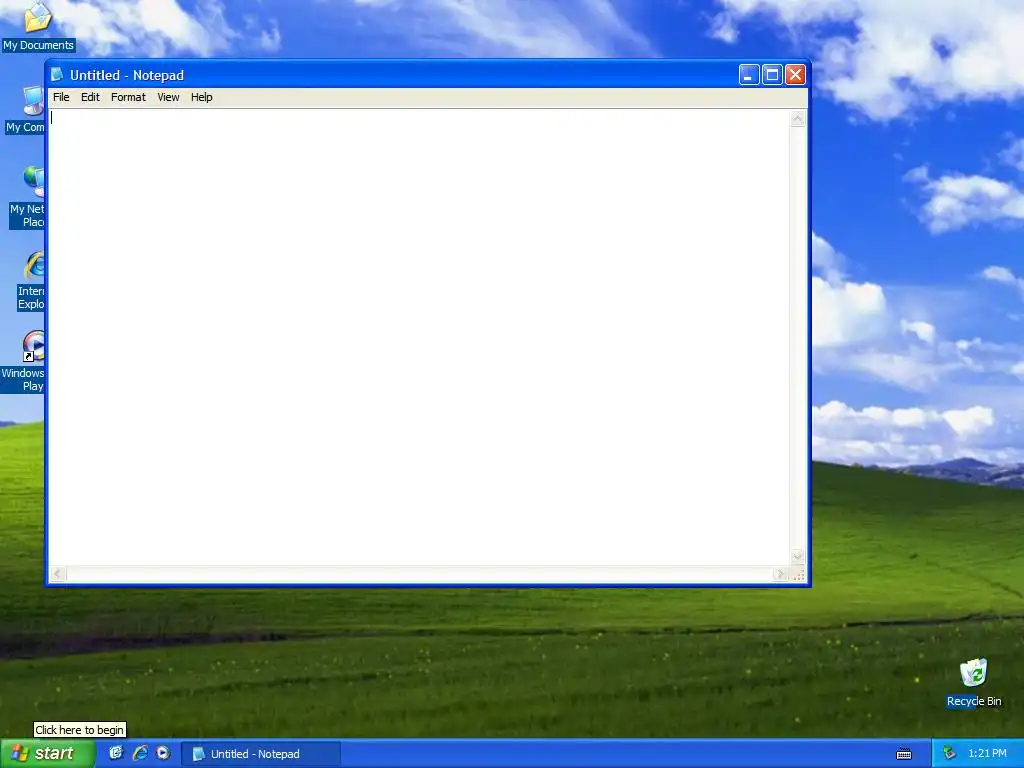
Task: Click Show Desktop in Quick Launch
Action: click(x=116, y=753)
